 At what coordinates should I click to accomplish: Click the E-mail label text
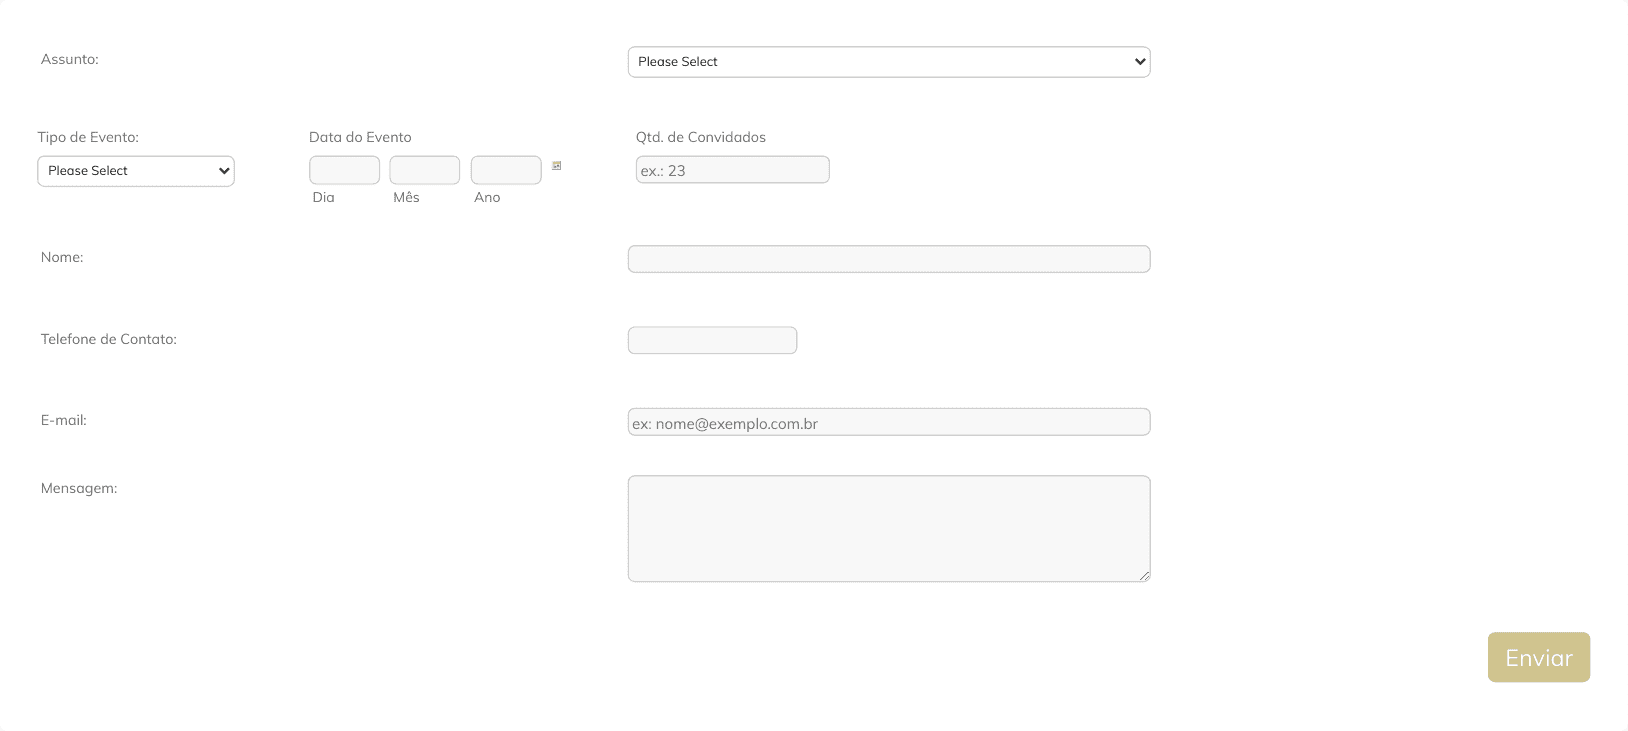click(x=64, y=420)
